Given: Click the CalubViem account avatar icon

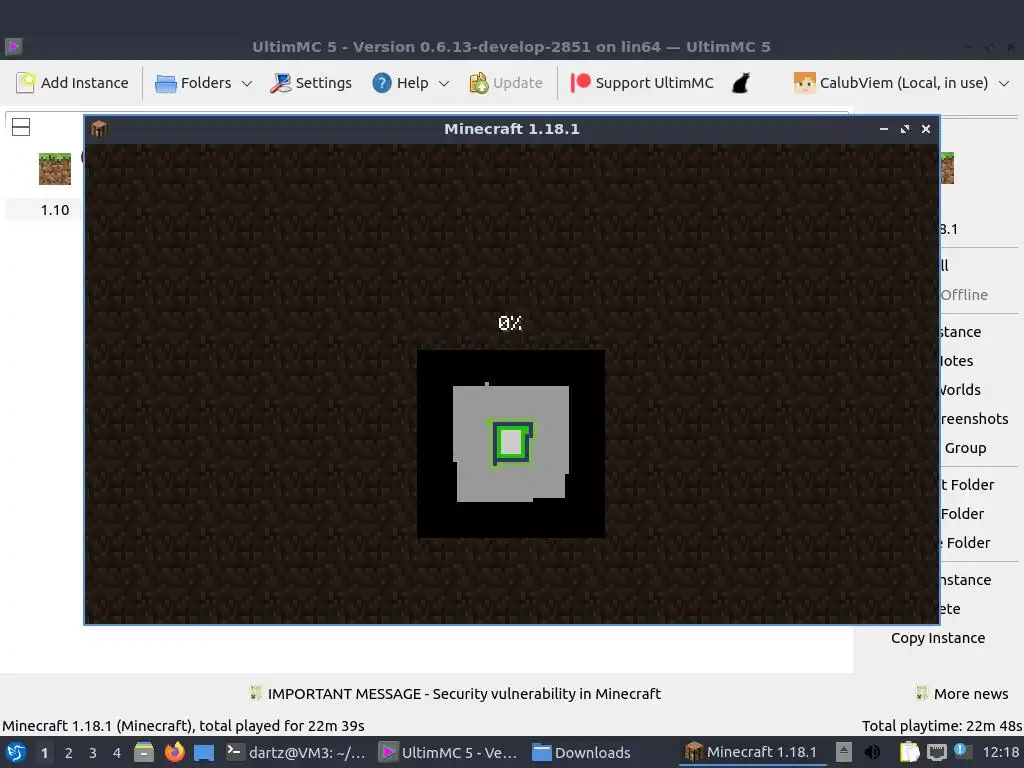Looking at the screenshot, I should click(804, 83).
